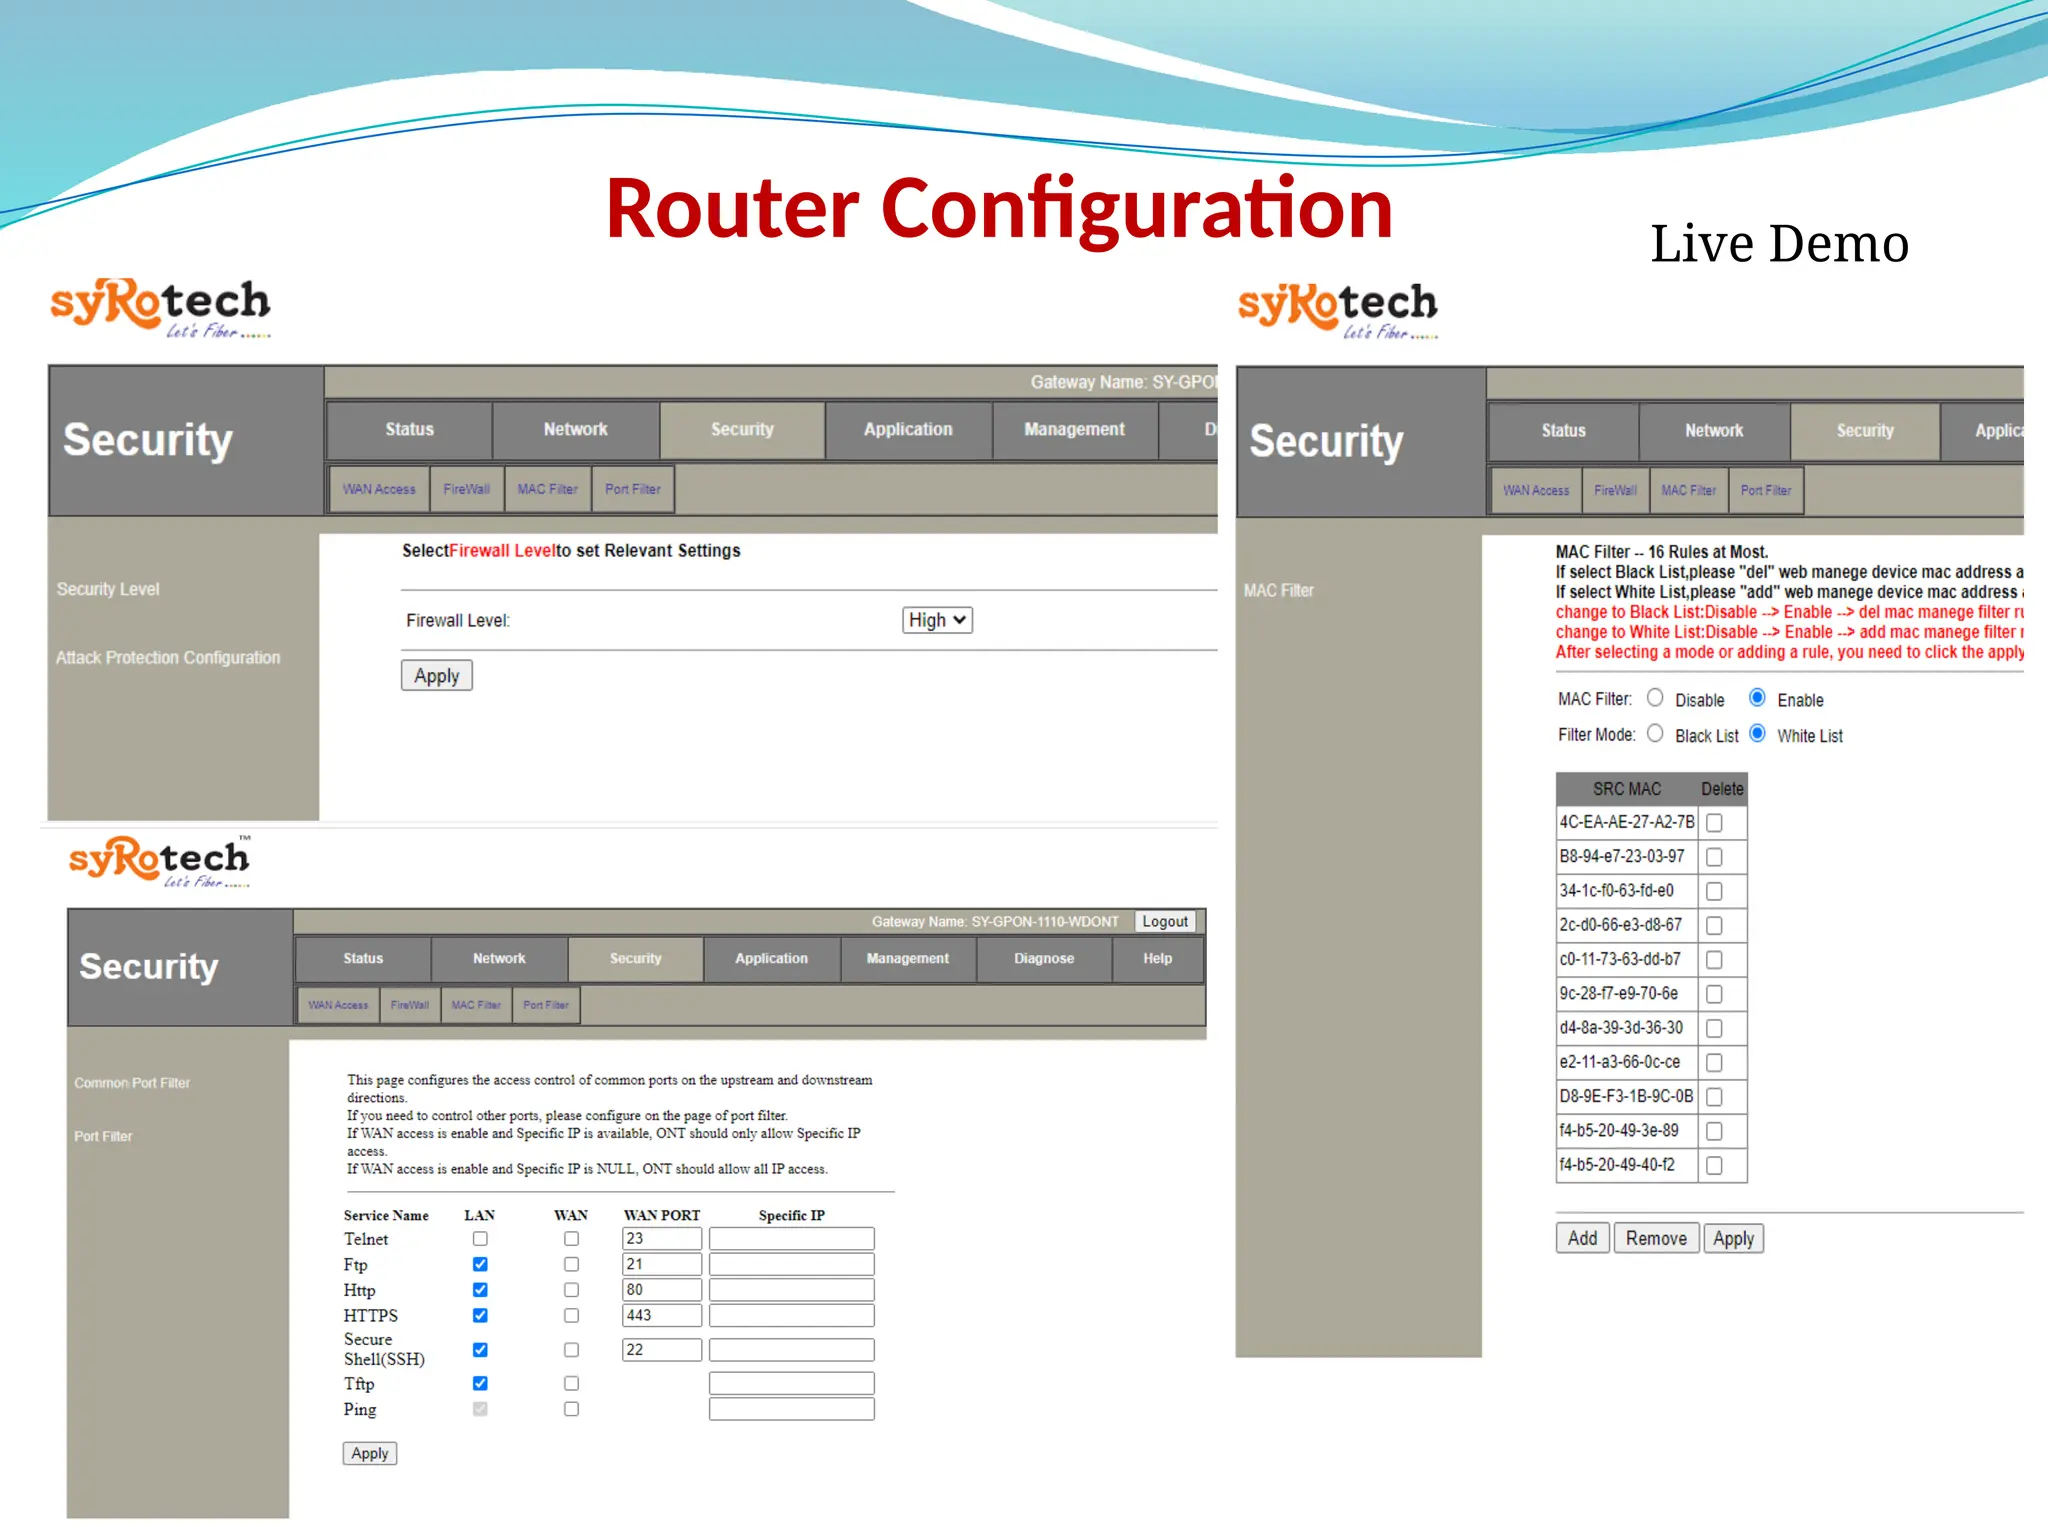Select the MAC Filter Disable radio button
Viewport: 2048px width, 1536px height.
point(1655,698)
